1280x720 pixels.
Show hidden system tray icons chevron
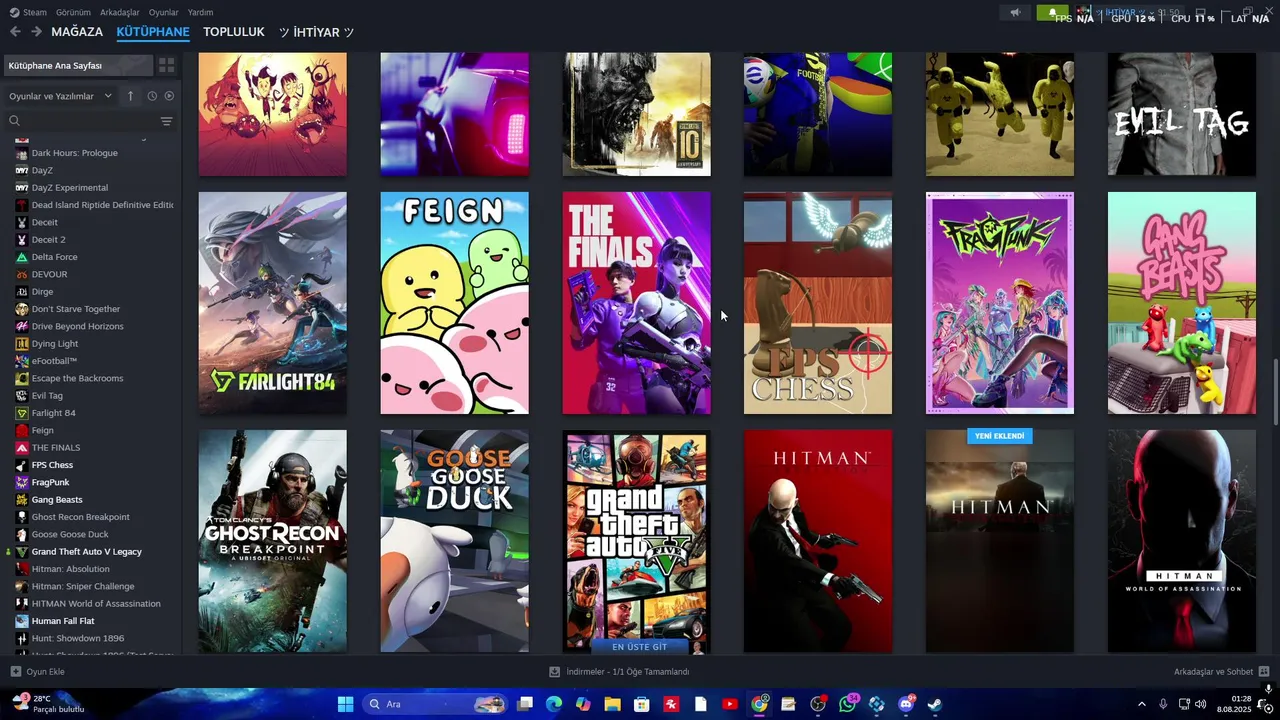tap(1142, 704)
